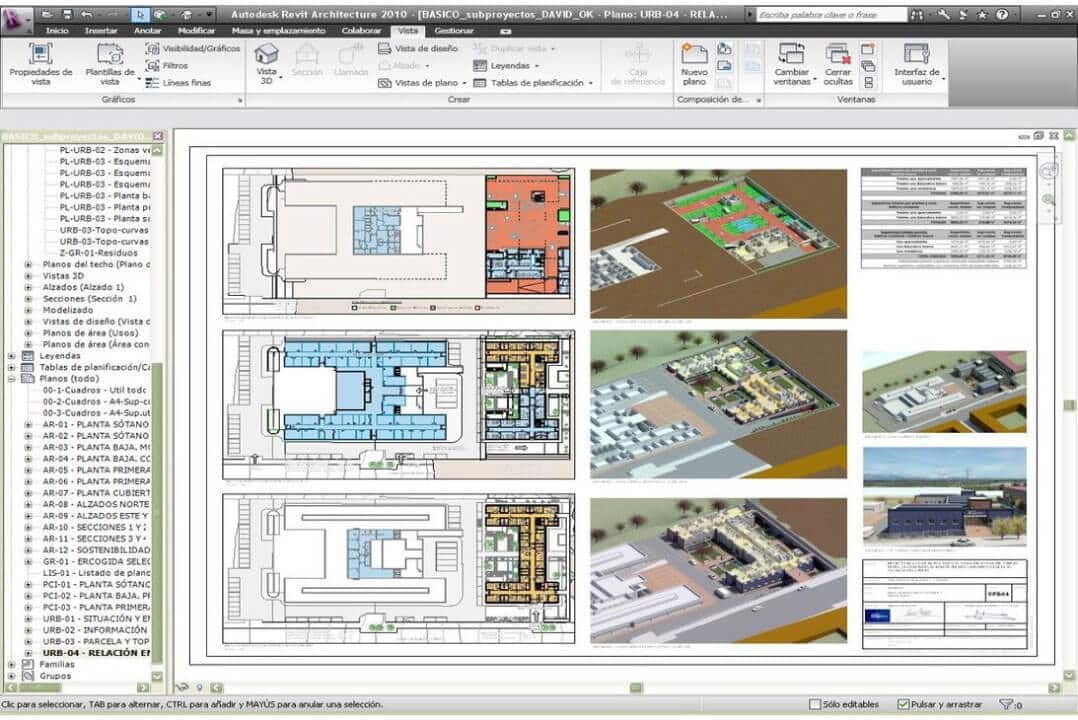
Task: Open Tablas de planificación tool
Action: point(533,83)
